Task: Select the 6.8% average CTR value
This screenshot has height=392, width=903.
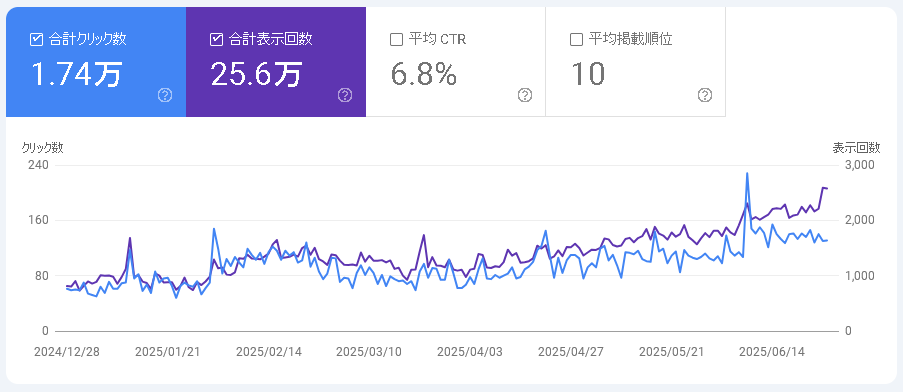Action: tap(424, 74)
